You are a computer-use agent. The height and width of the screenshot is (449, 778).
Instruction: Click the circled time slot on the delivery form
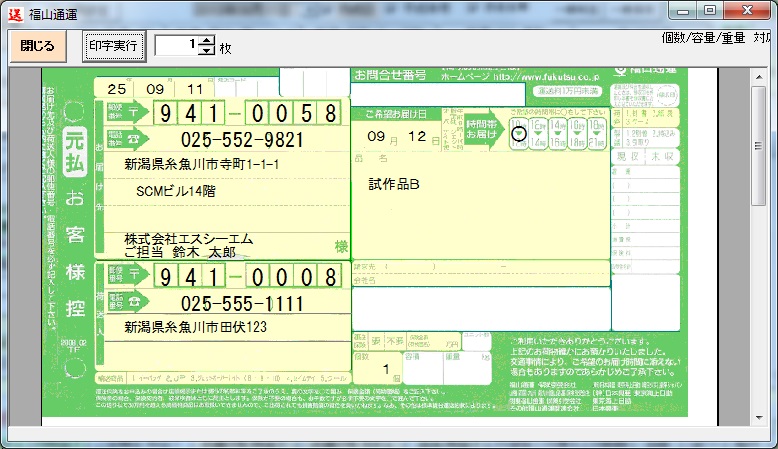pos(519,134)
